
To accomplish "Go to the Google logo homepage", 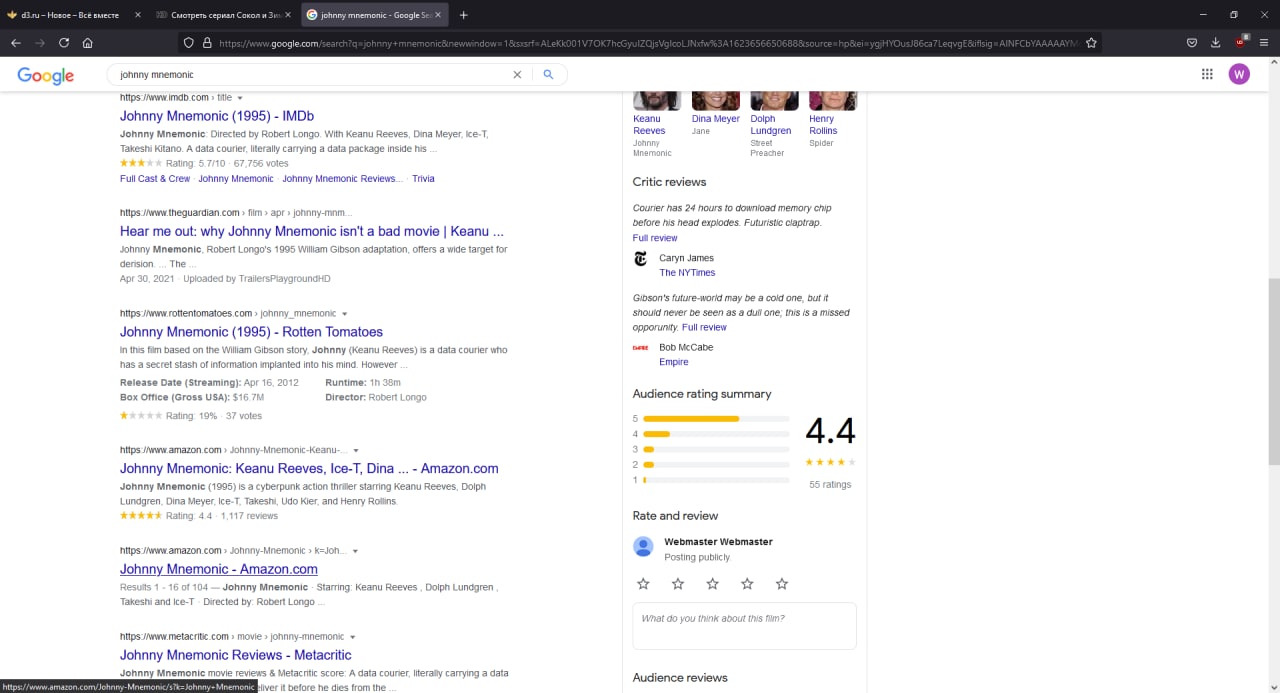I will (x=46, y=75).
